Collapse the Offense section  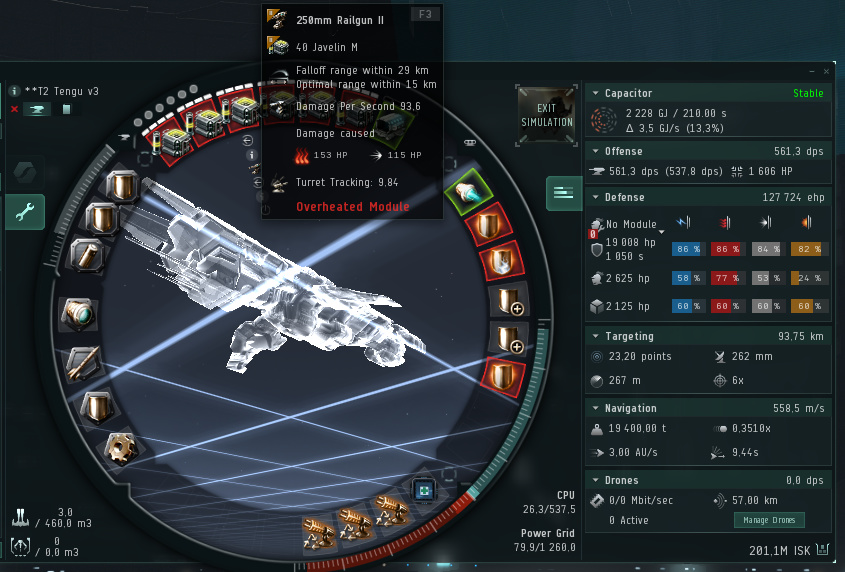(595, 151)
